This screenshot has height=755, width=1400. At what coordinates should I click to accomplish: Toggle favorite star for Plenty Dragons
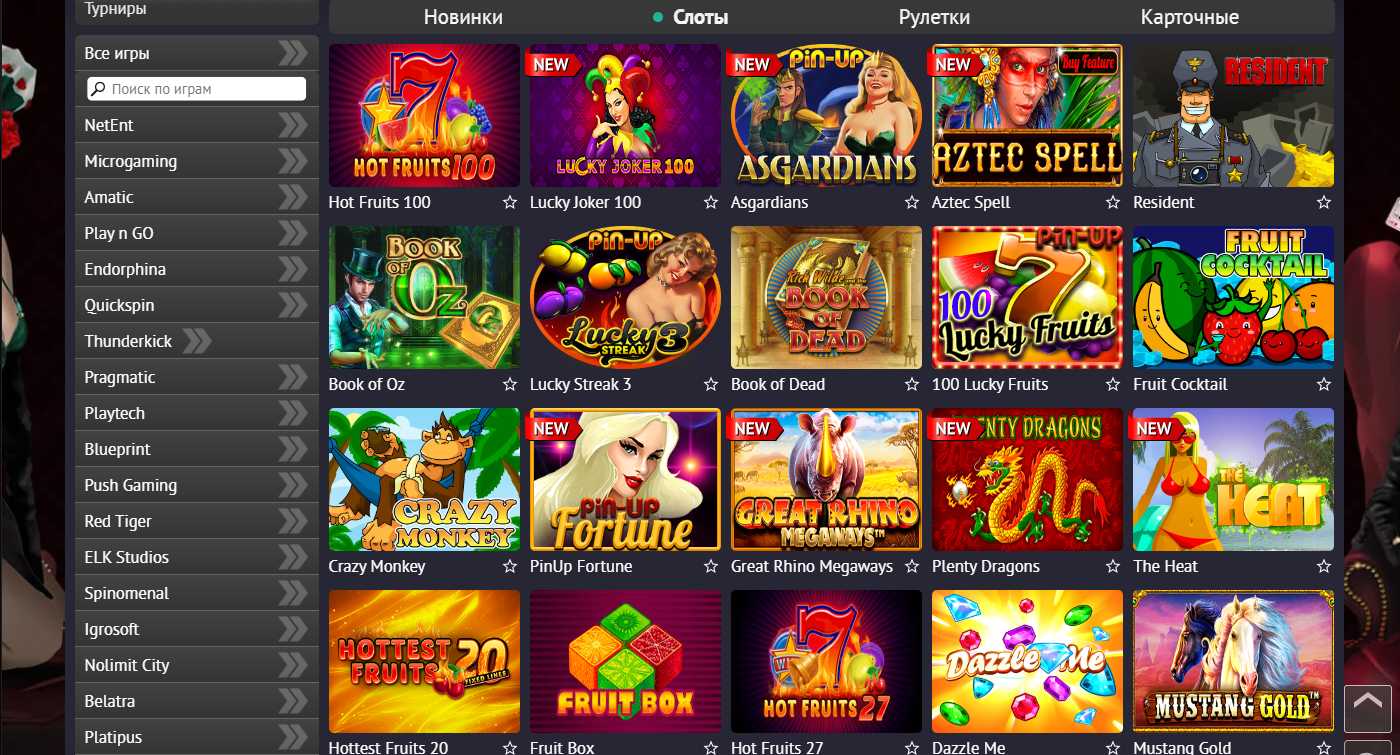pyautogui.click(x=1113, y=566)
